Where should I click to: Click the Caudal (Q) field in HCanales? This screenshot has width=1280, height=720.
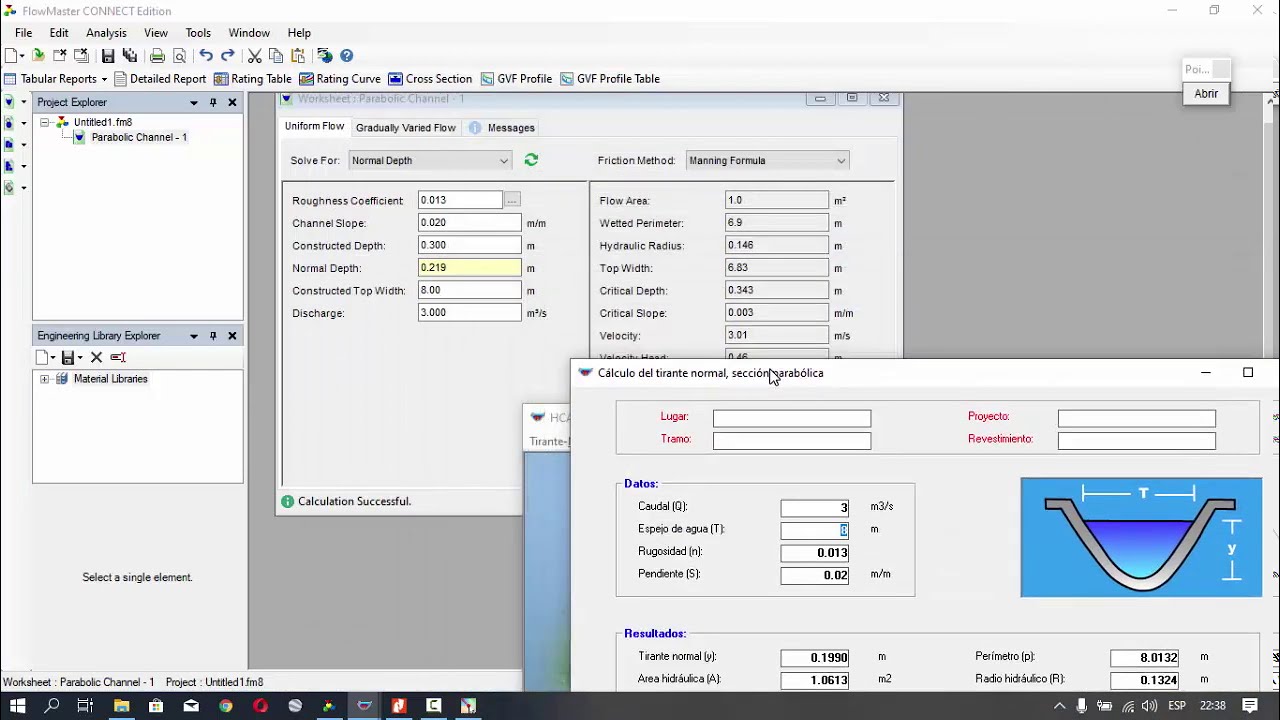click(x=815, y=507)
